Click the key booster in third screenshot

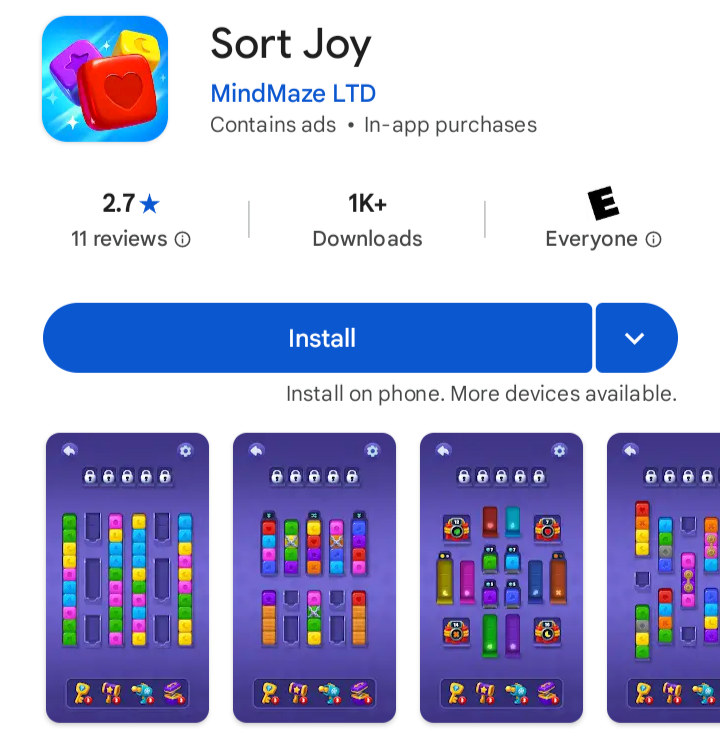coord(458,693)
